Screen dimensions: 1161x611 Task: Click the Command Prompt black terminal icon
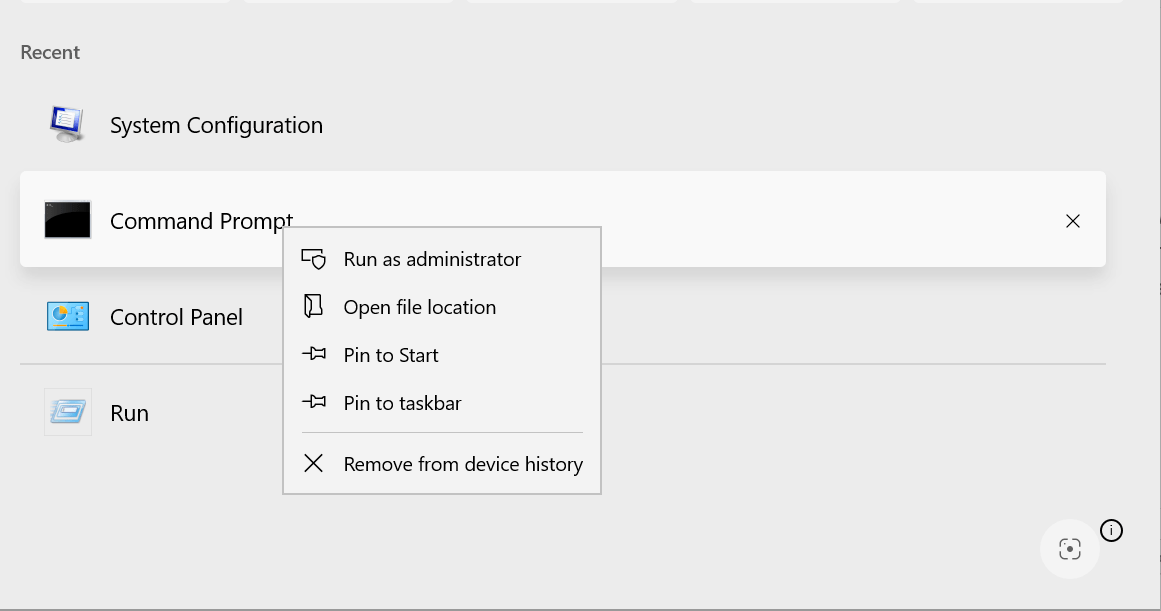(x=68, y=220)
